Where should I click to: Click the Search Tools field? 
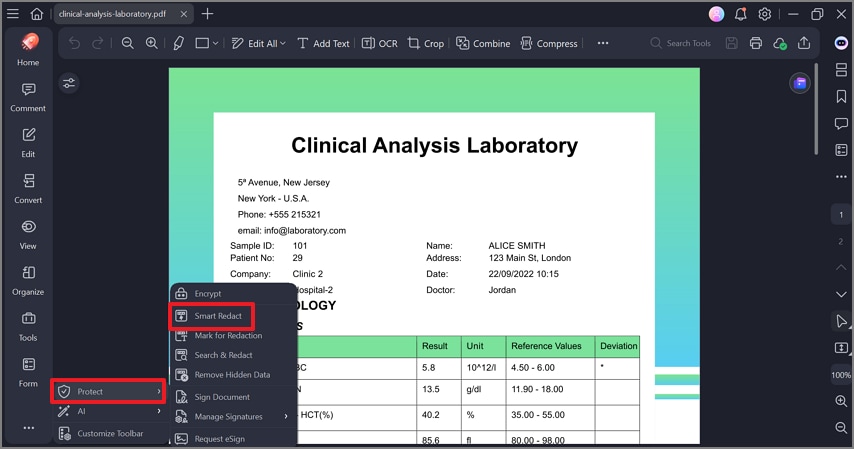(x=681, y=43)
